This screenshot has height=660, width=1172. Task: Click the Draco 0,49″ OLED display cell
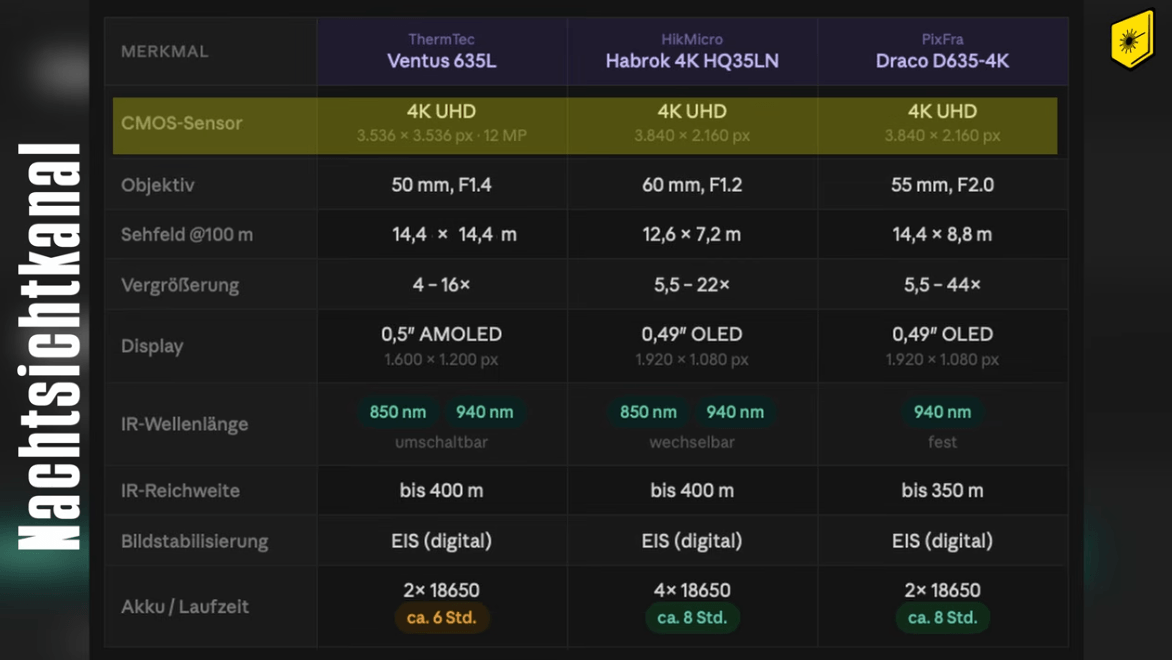click(x=942, y=346)
